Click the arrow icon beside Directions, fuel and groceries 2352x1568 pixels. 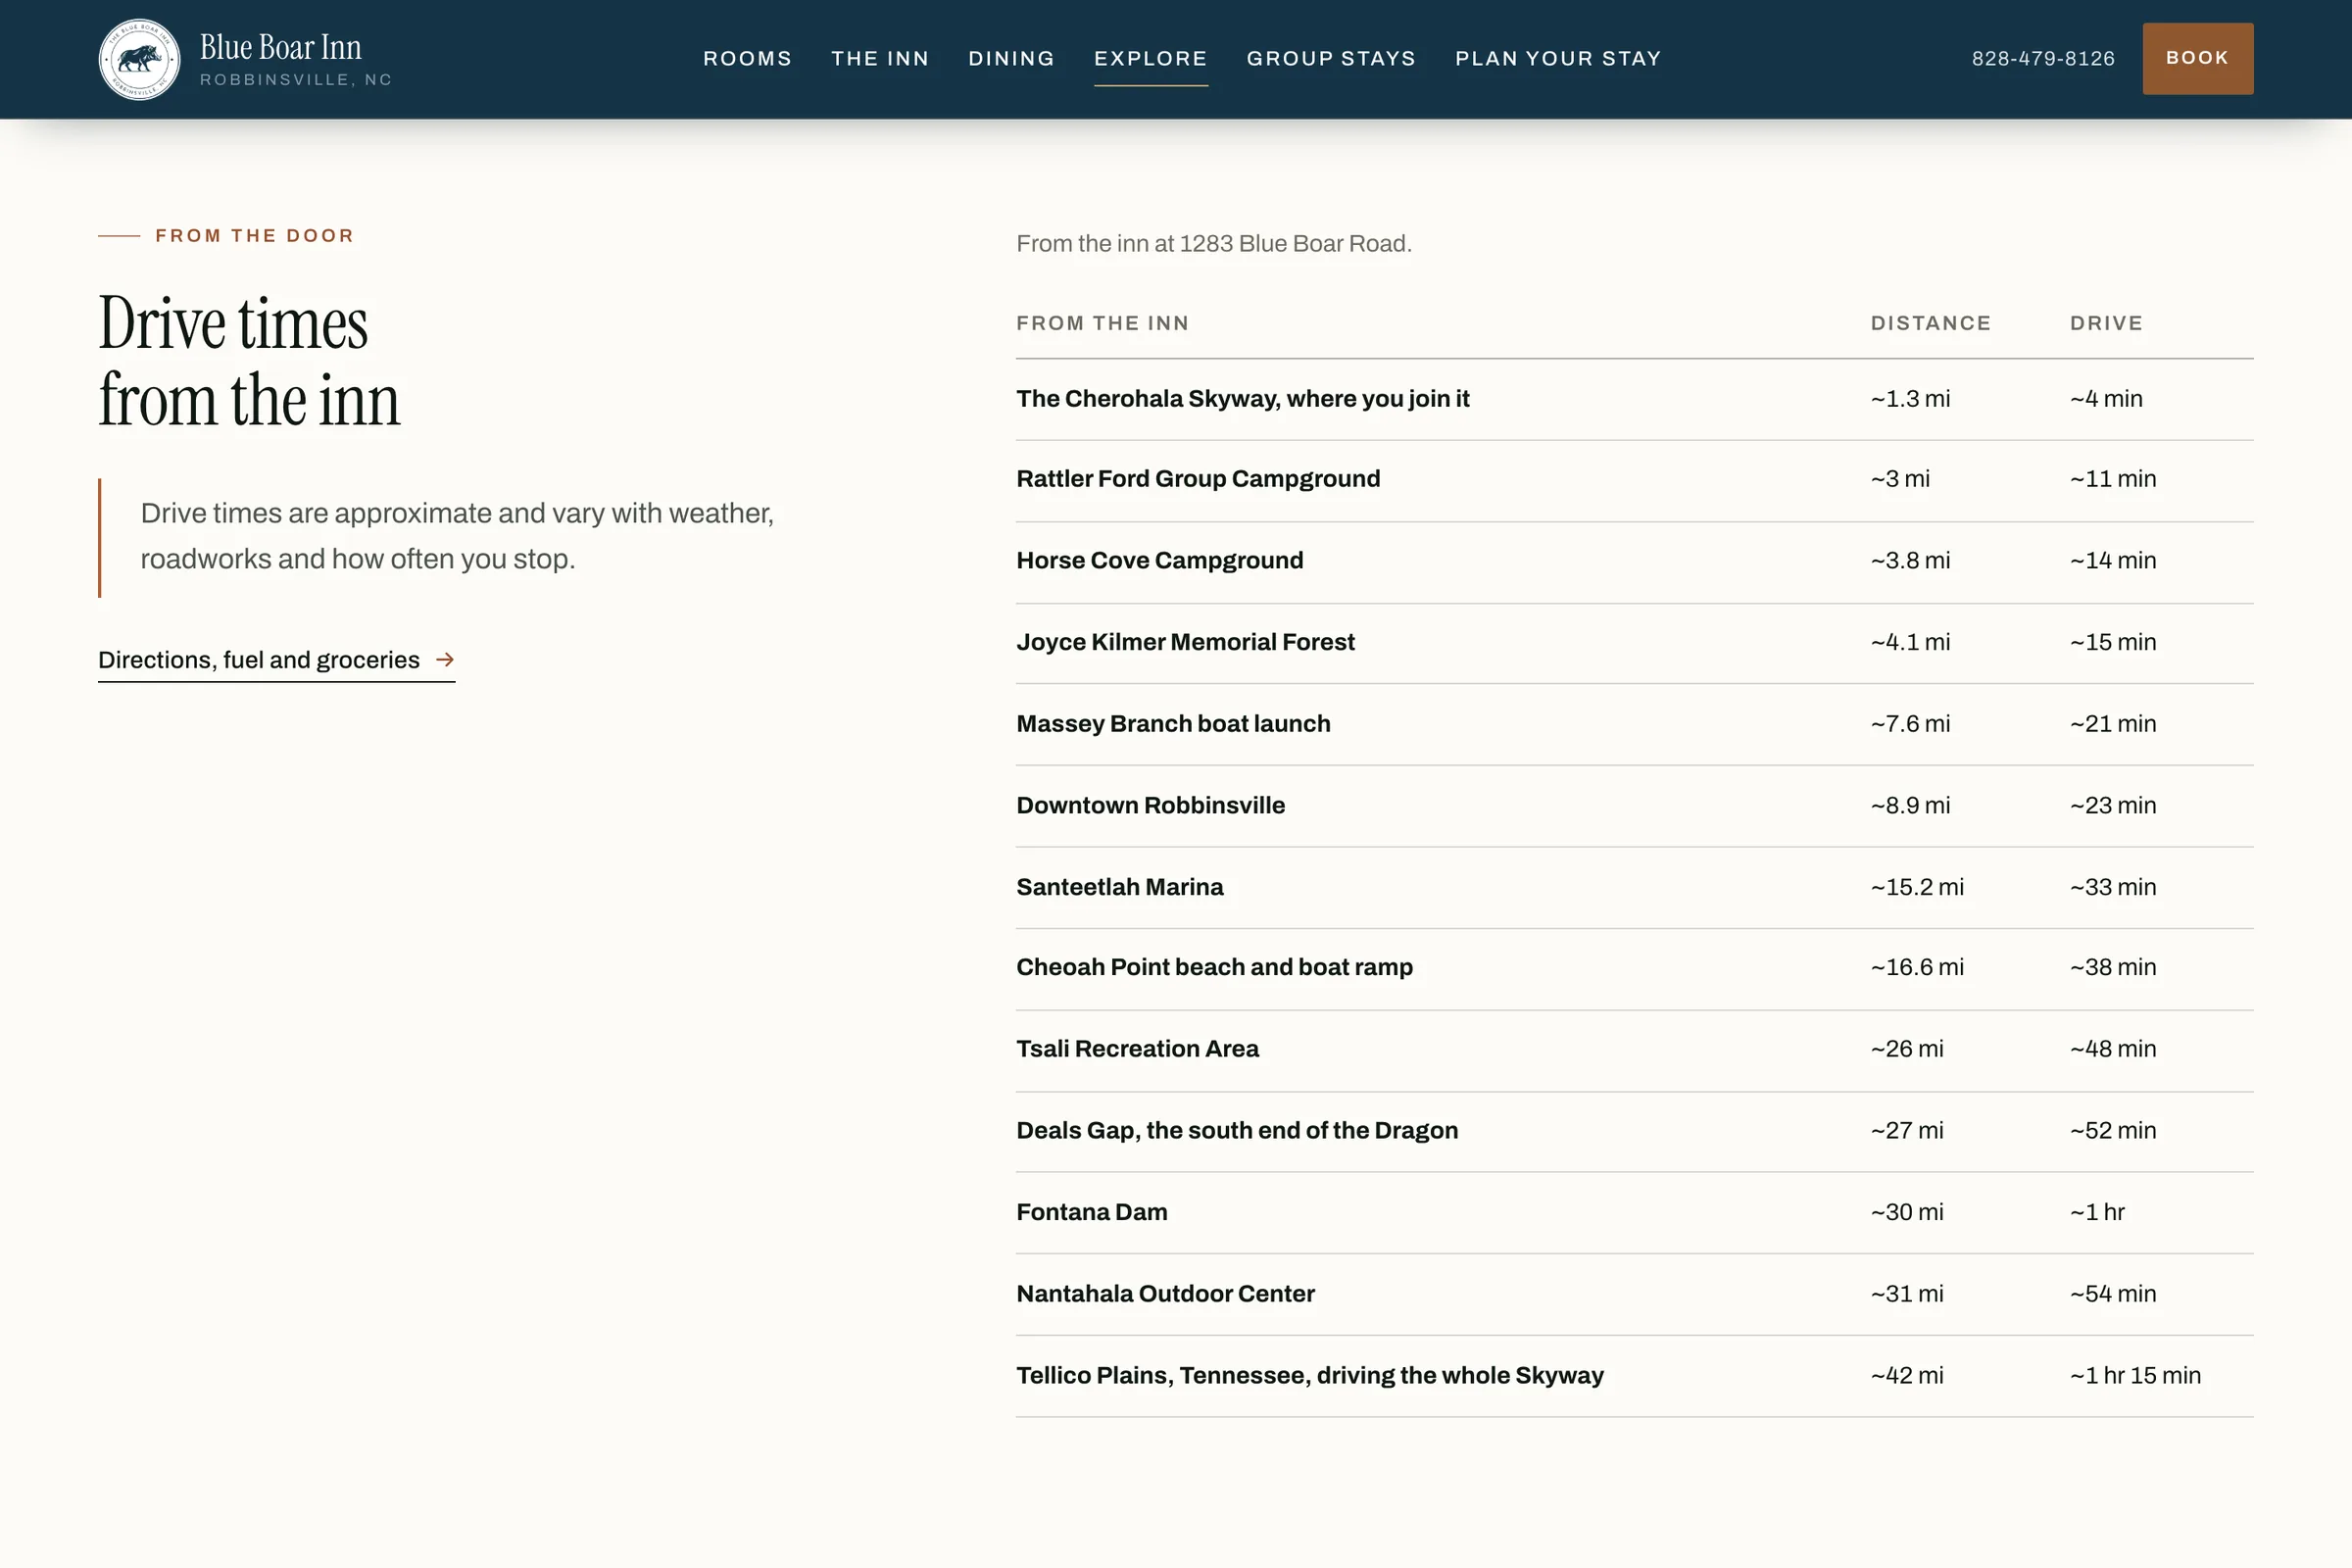445,660
